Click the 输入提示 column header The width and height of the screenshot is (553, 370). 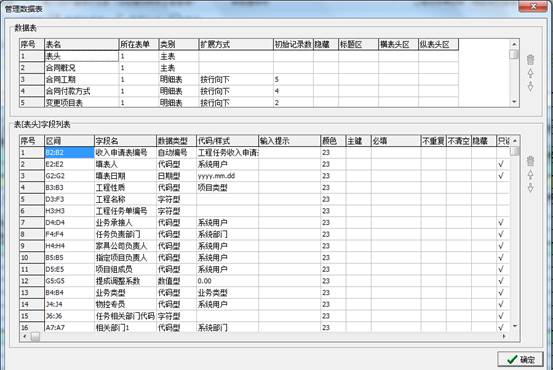(x=289, y=141)
